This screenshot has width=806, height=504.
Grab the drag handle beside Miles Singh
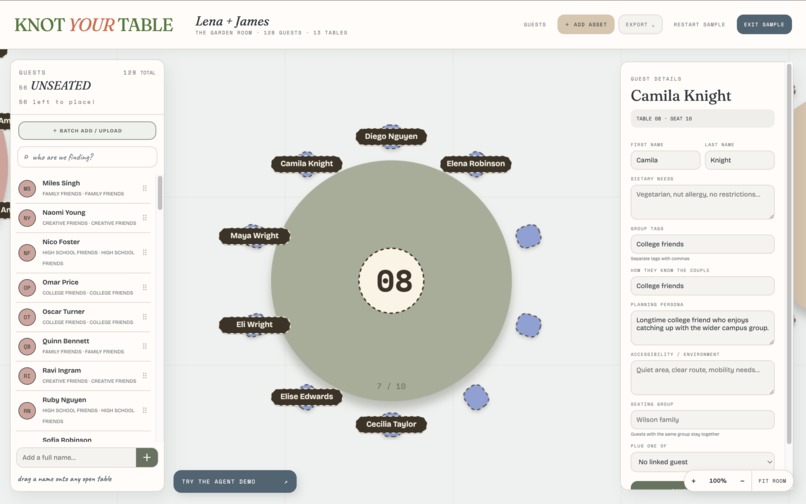144,188
